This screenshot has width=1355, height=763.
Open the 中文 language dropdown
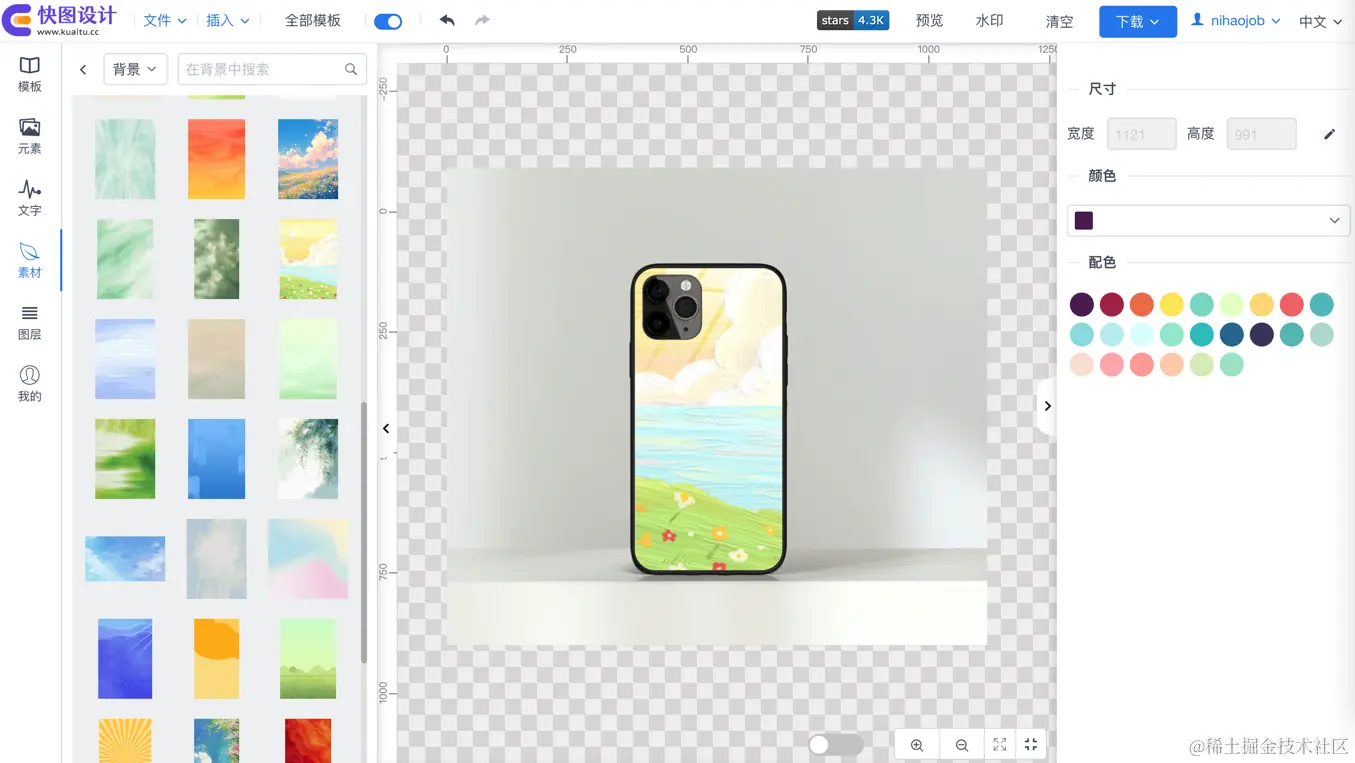tap(1320, 21)
